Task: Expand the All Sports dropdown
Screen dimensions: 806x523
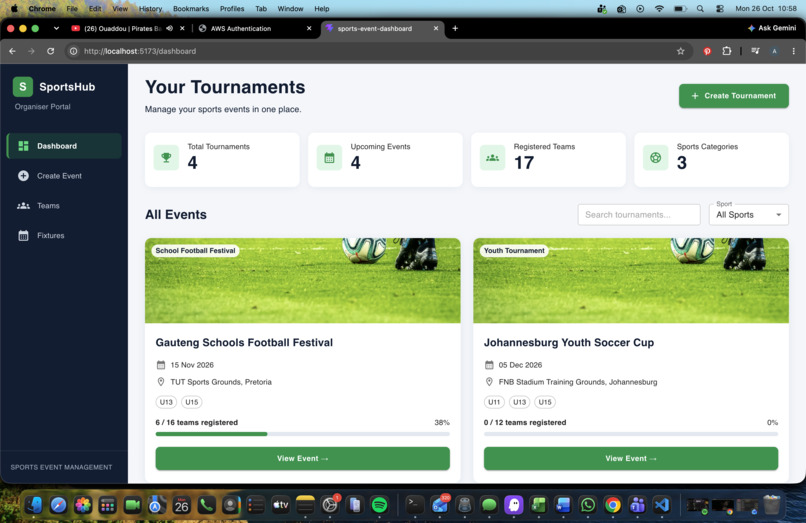Action: click(x=748, y=215)
